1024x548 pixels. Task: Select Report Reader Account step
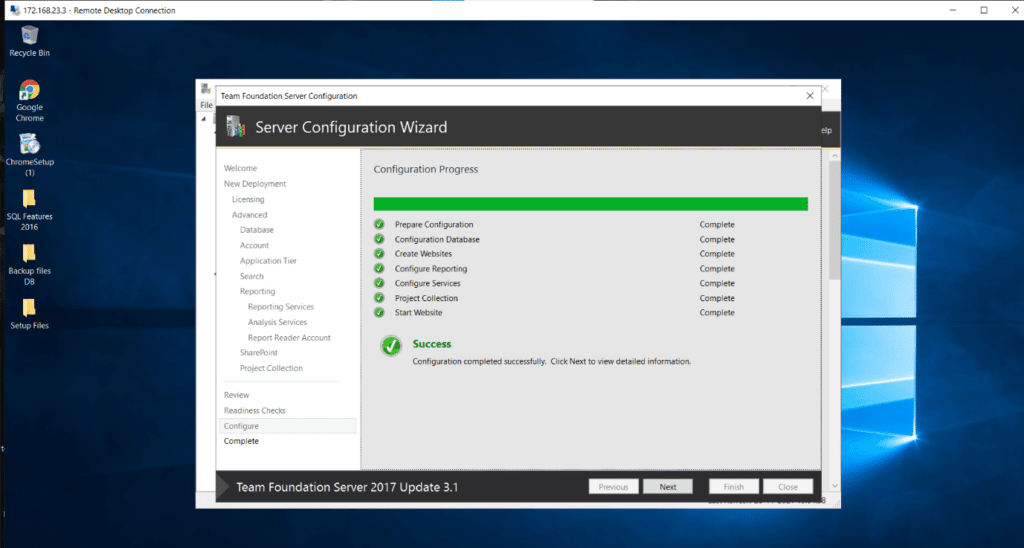pos(289,338)
